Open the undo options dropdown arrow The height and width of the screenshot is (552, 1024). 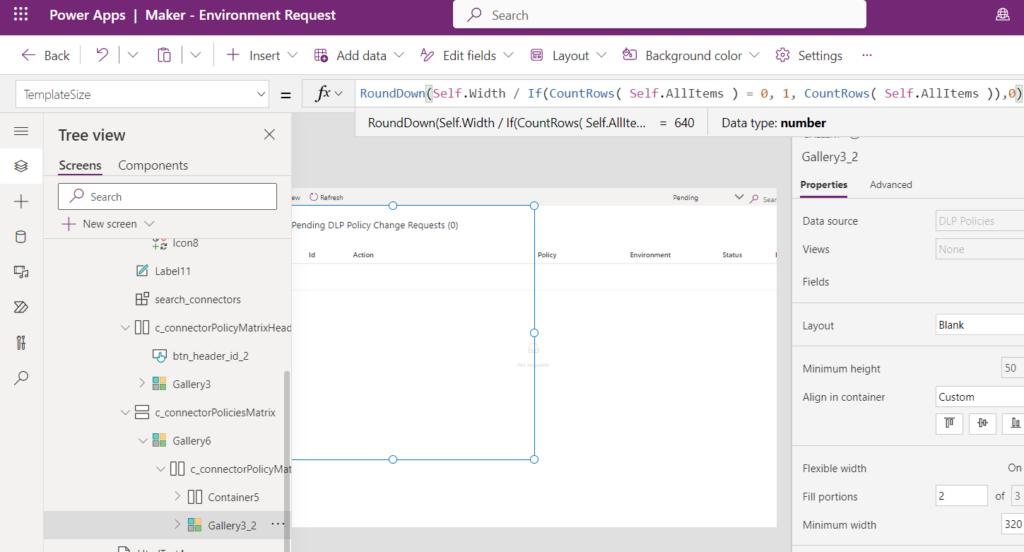(x=133, y=56)
